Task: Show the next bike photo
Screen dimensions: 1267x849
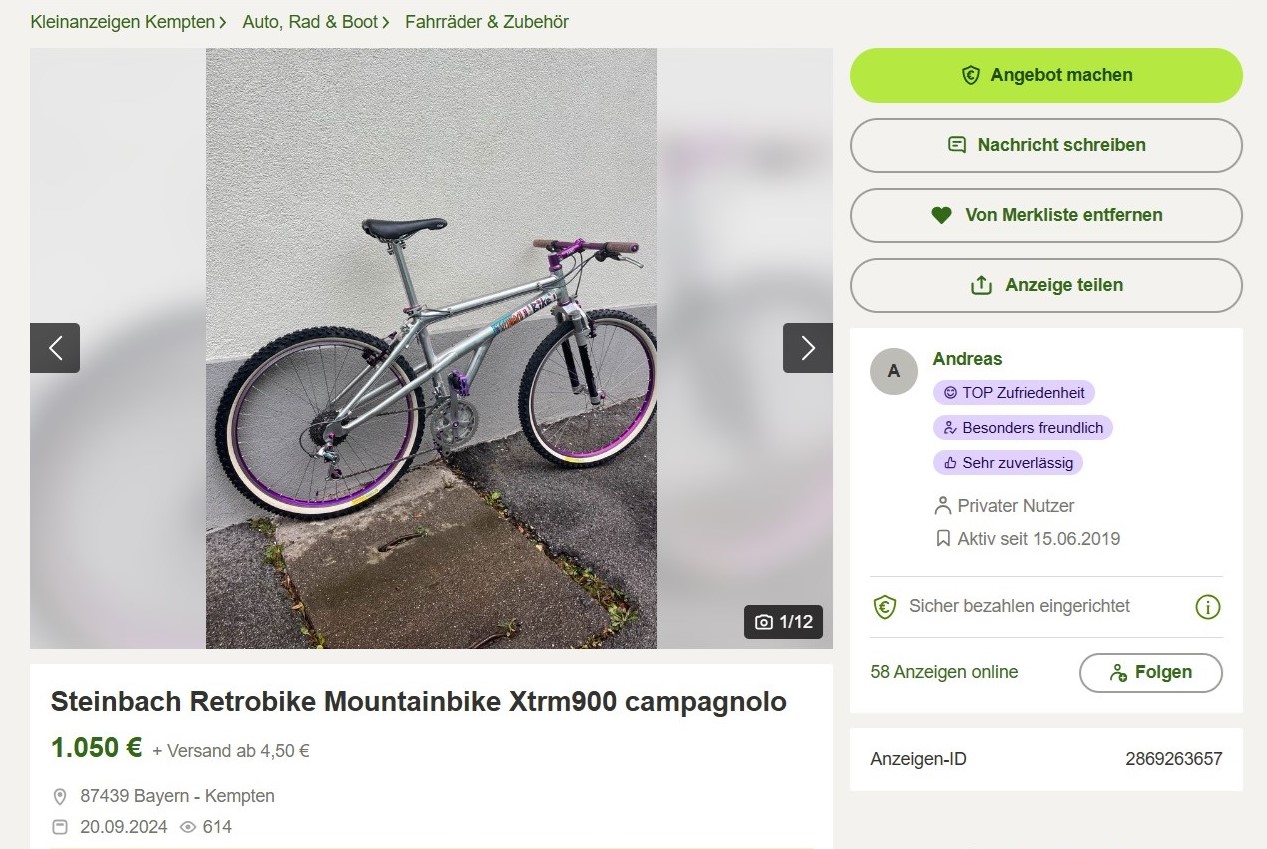Action: point(807,348)
